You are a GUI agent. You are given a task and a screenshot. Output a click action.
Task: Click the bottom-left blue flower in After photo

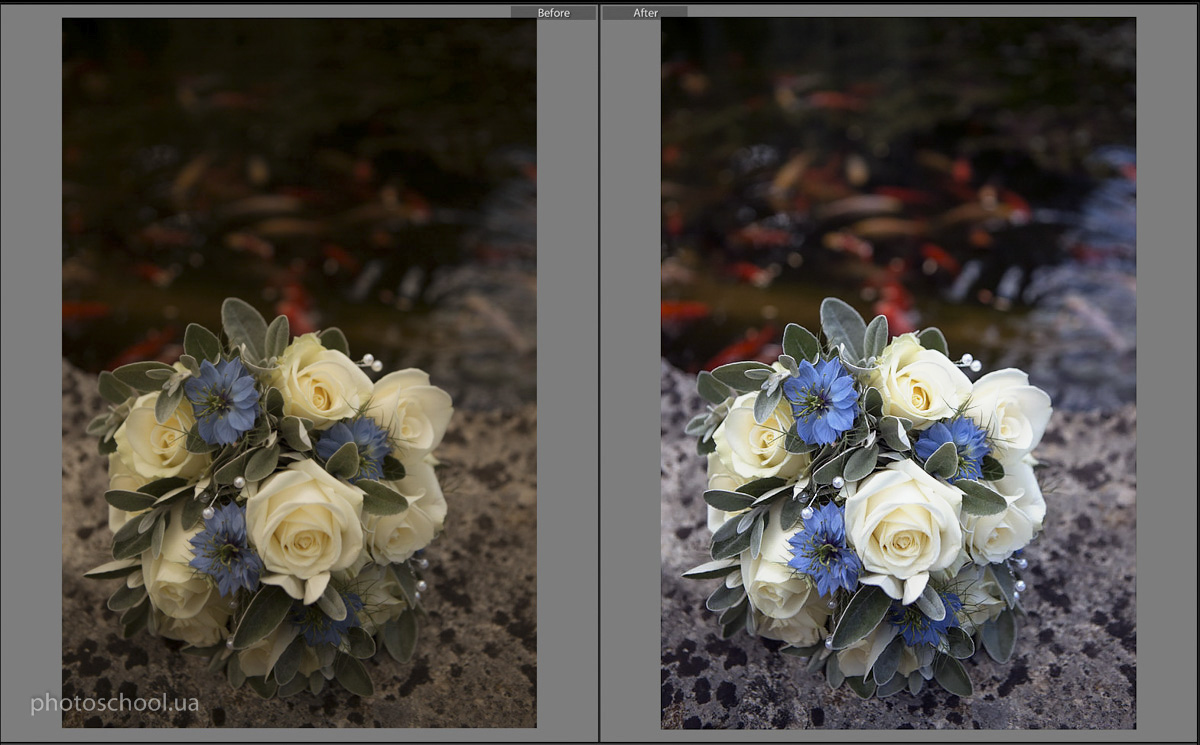(823, 547)
